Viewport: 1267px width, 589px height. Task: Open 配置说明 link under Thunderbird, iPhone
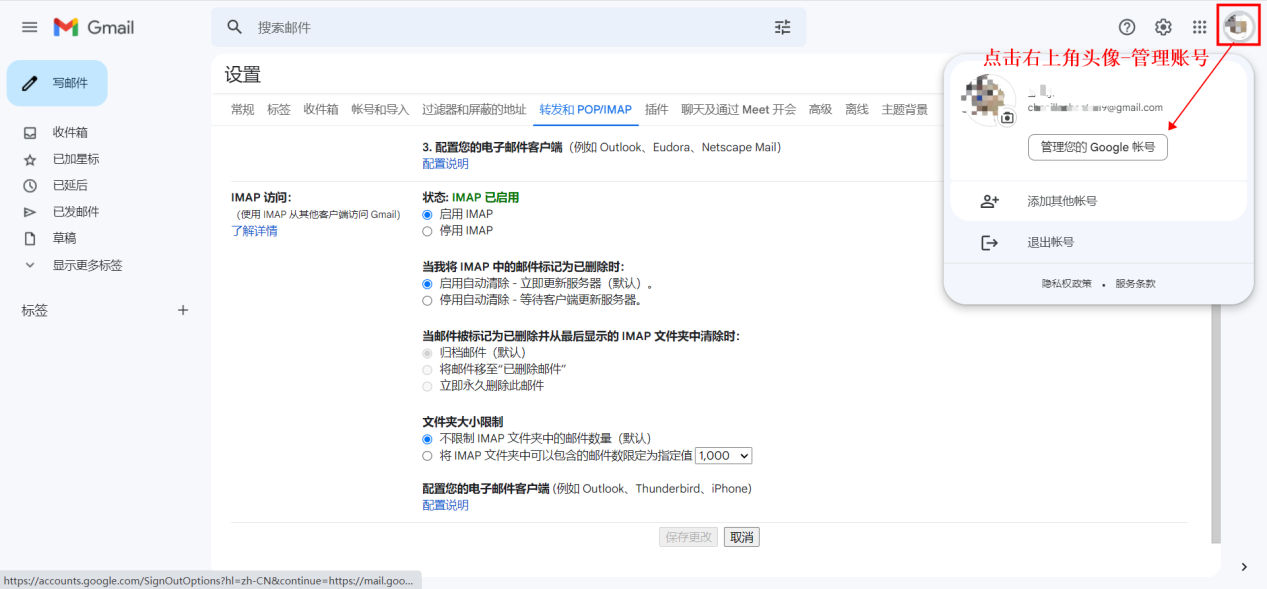[446, 505]
